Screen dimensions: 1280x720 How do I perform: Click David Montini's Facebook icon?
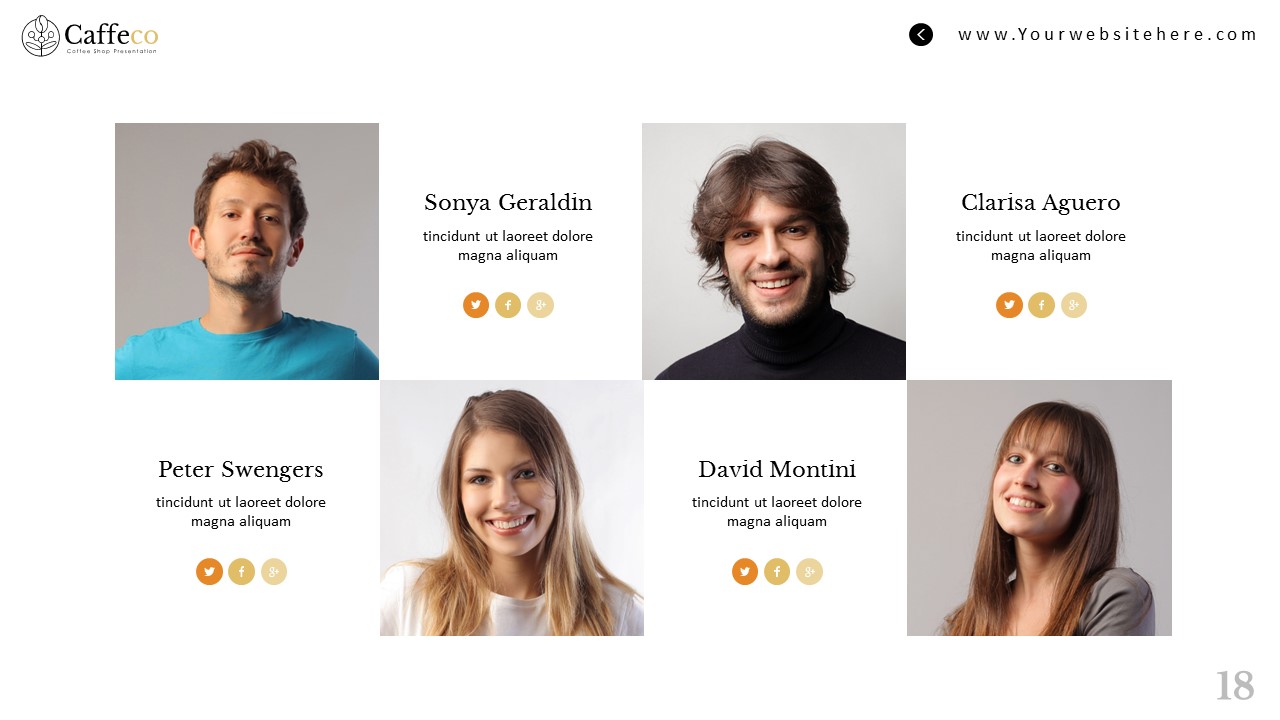[x=777, y=572]
